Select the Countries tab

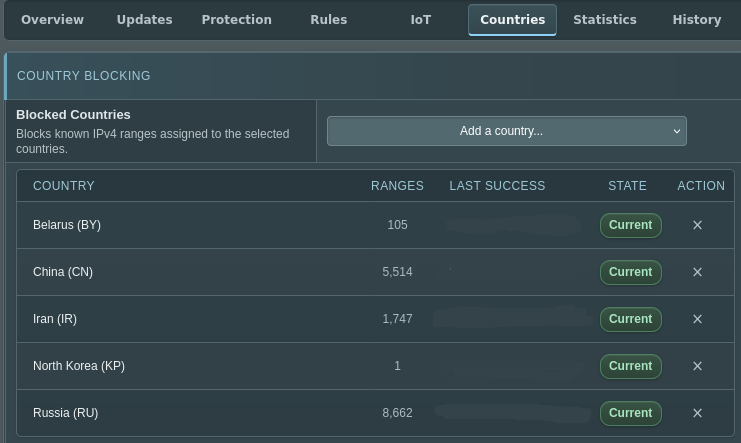point(512,20)
